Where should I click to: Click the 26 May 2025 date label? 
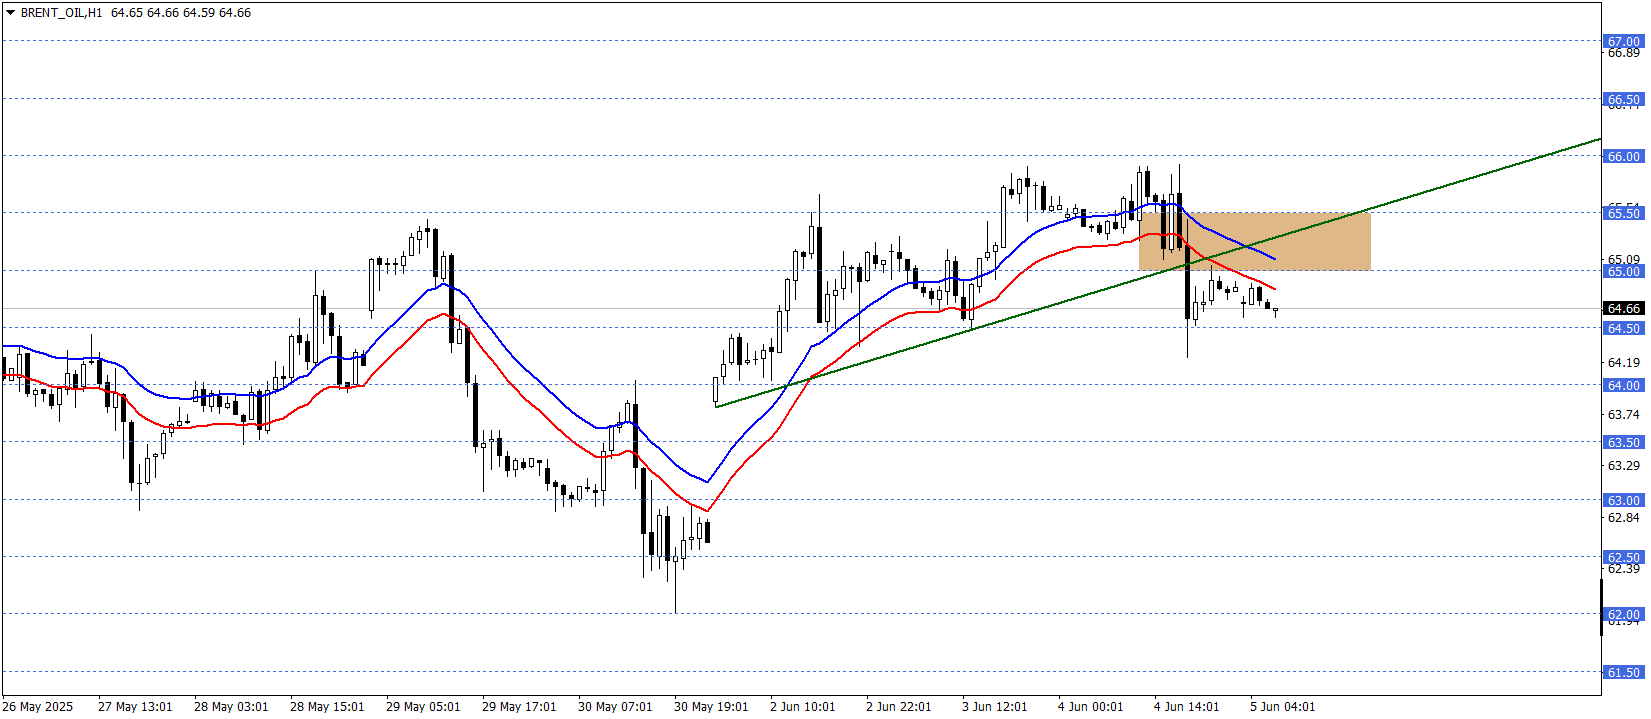pyautogui.click(x=38, y=707)
